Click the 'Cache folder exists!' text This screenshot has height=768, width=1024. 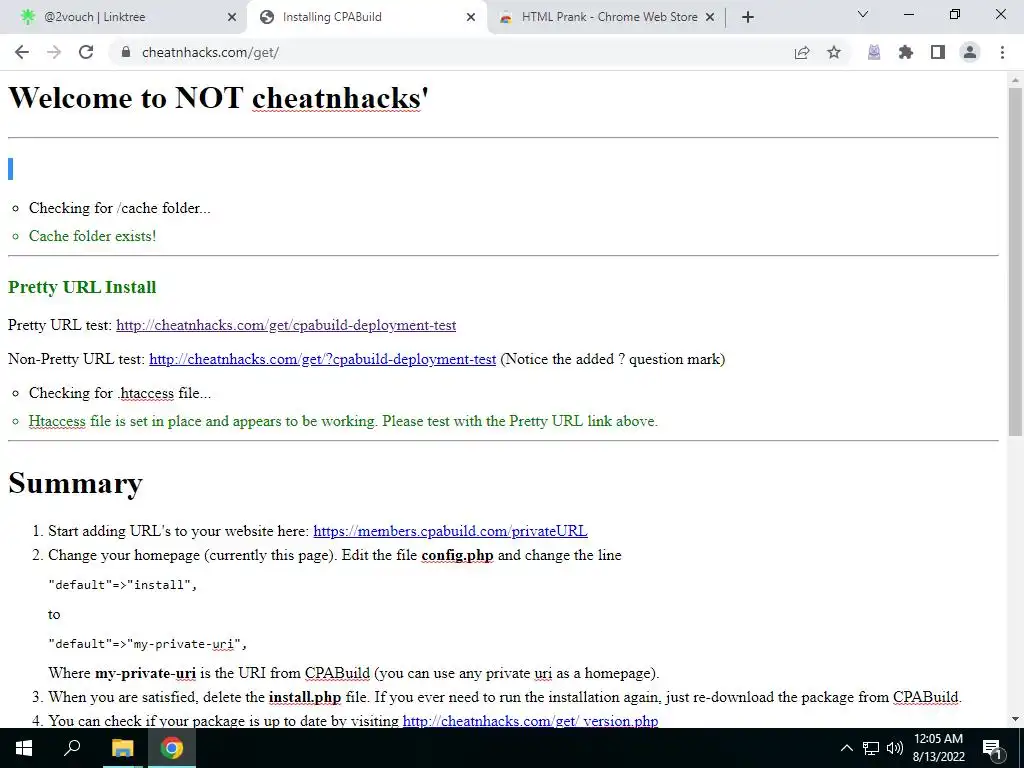click(x=93, y=236)
